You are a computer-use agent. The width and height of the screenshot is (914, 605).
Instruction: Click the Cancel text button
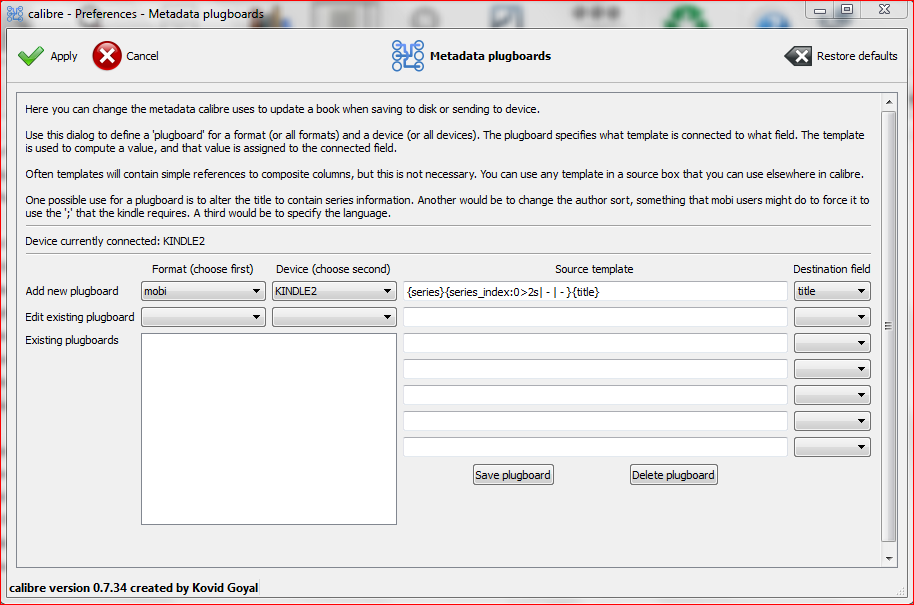point(142,56)
